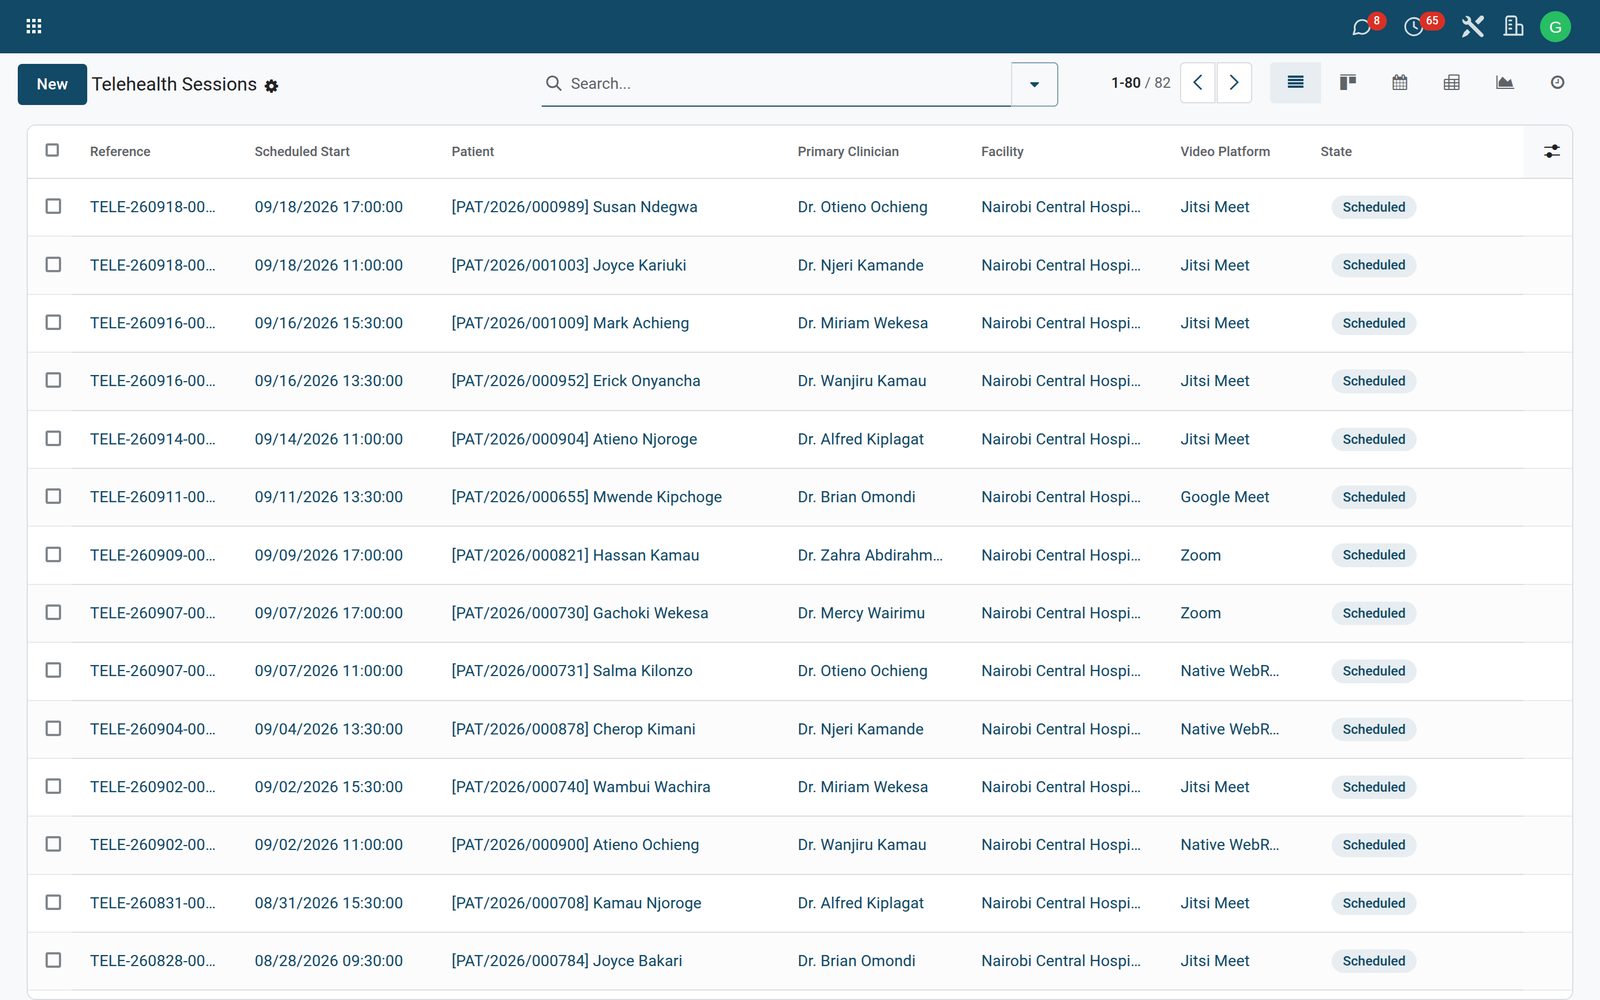Click the Google Meet platform cell
Screen dimensions: 1600x1000
click(1225, 497)
